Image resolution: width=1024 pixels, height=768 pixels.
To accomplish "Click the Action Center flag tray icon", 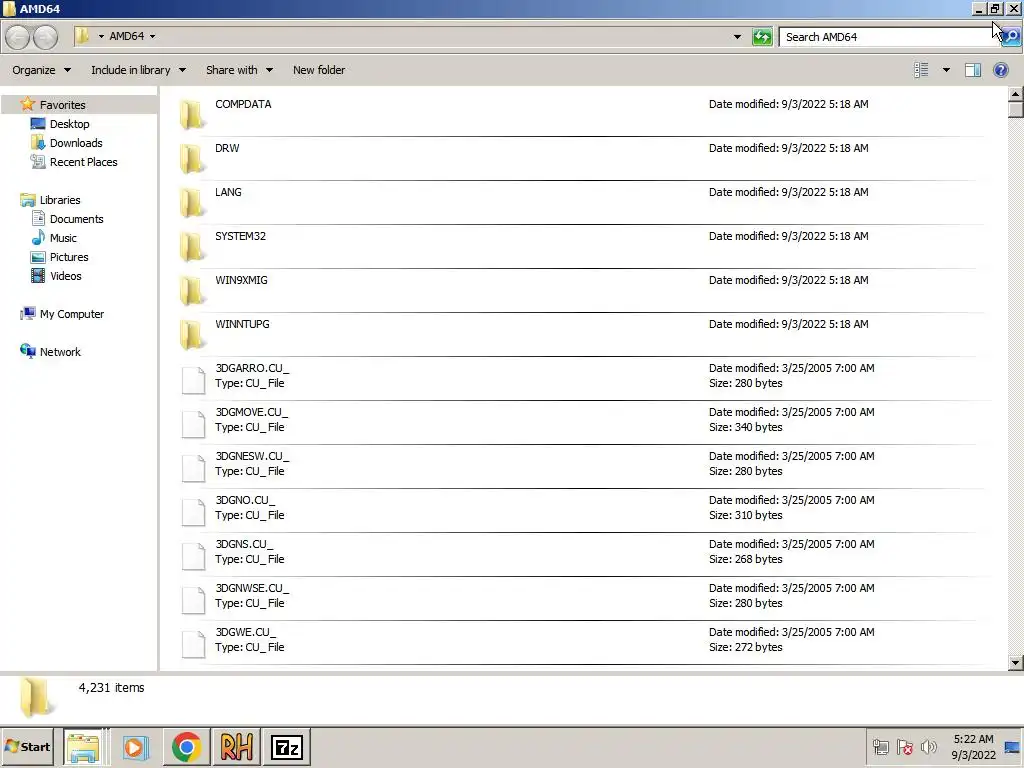I will [904, 746].
